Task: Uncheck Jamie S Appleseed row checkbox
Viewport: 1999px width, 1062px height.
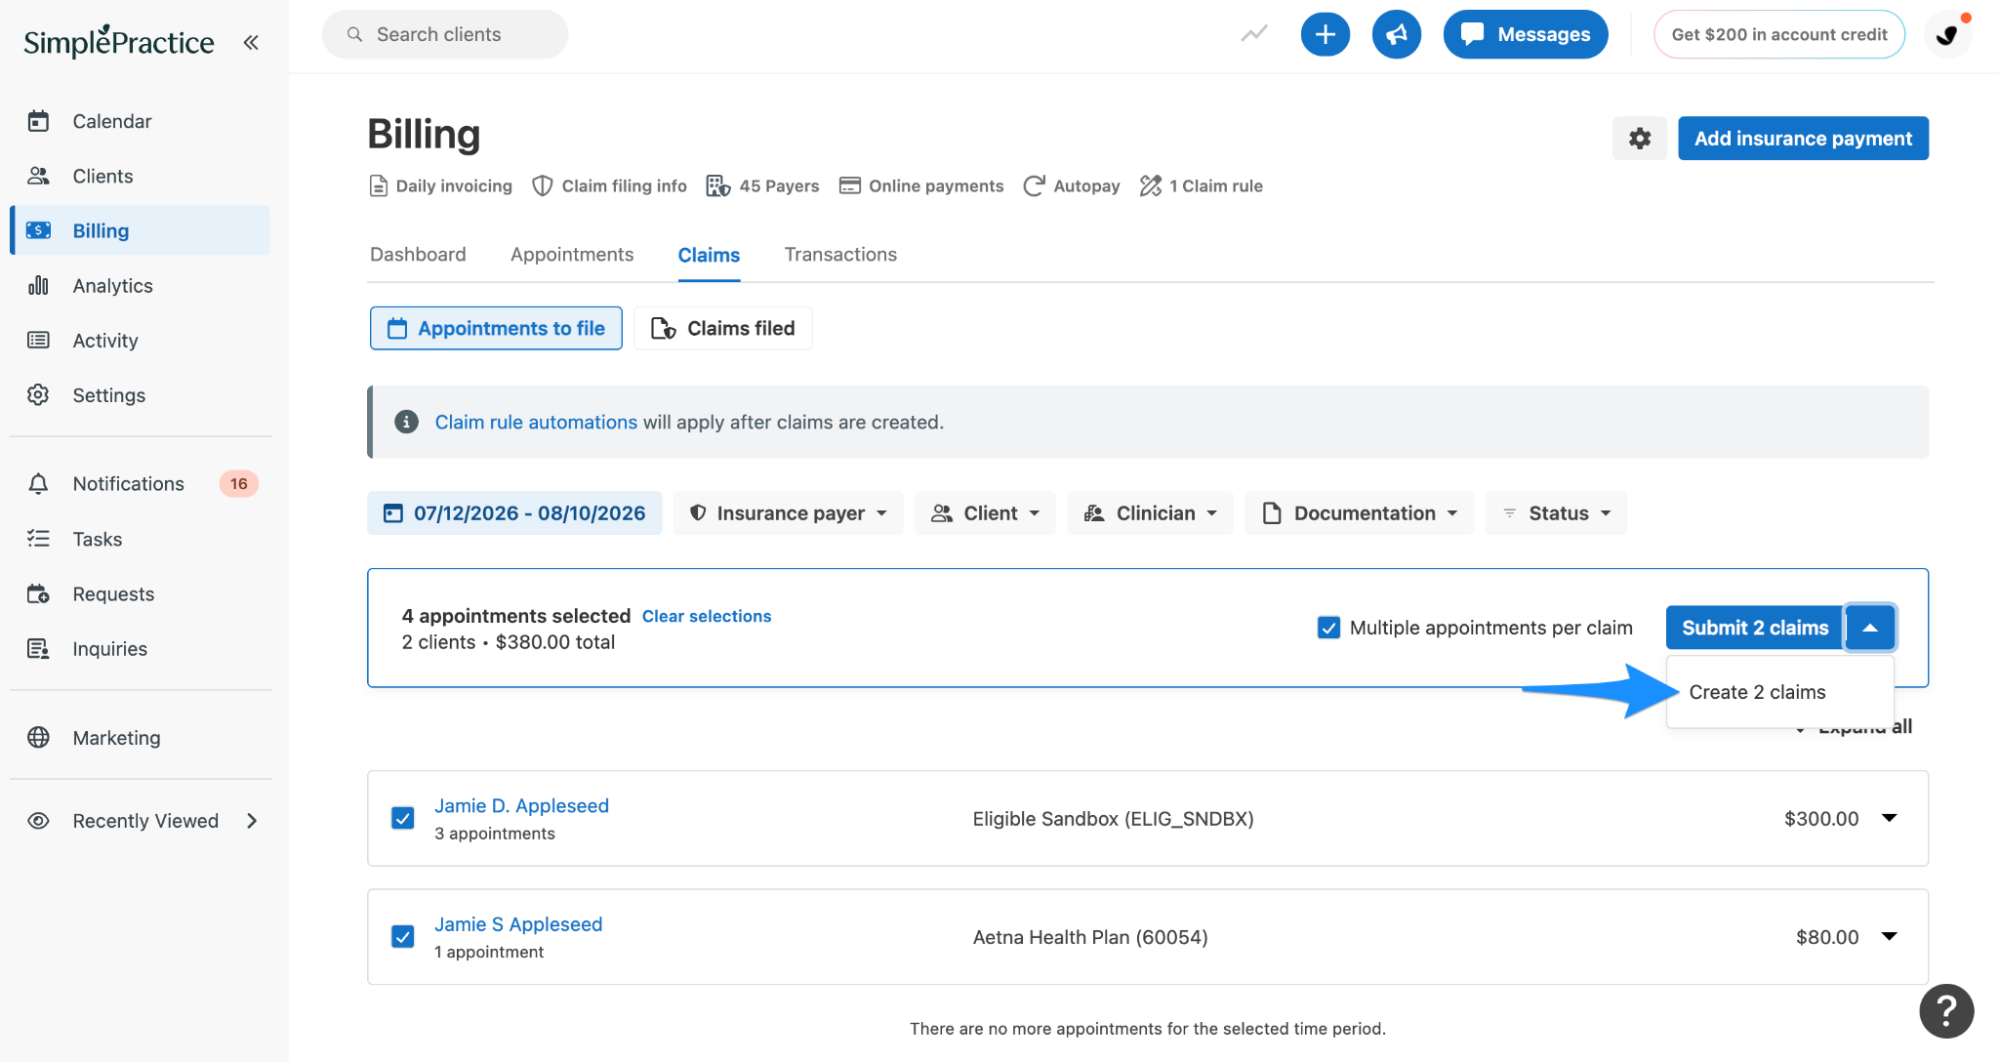Action: pos(403,937)
